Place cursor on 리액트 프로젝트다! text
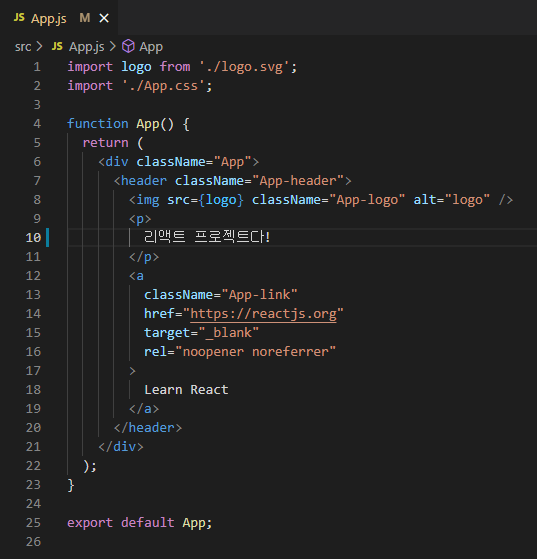Screen dimensions: 537x559 (207, 237)
